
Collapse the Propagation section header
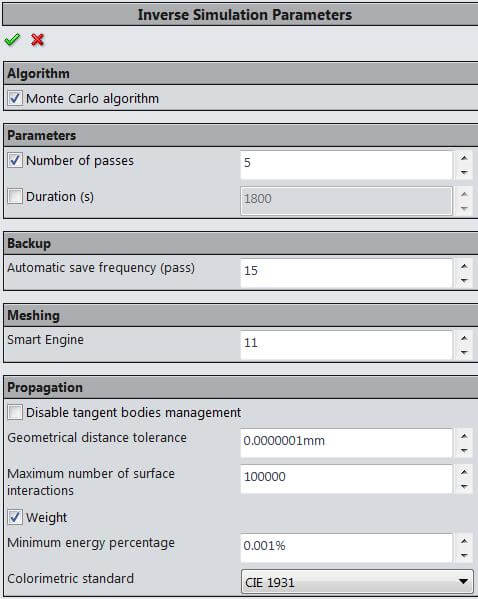[241, 387]
